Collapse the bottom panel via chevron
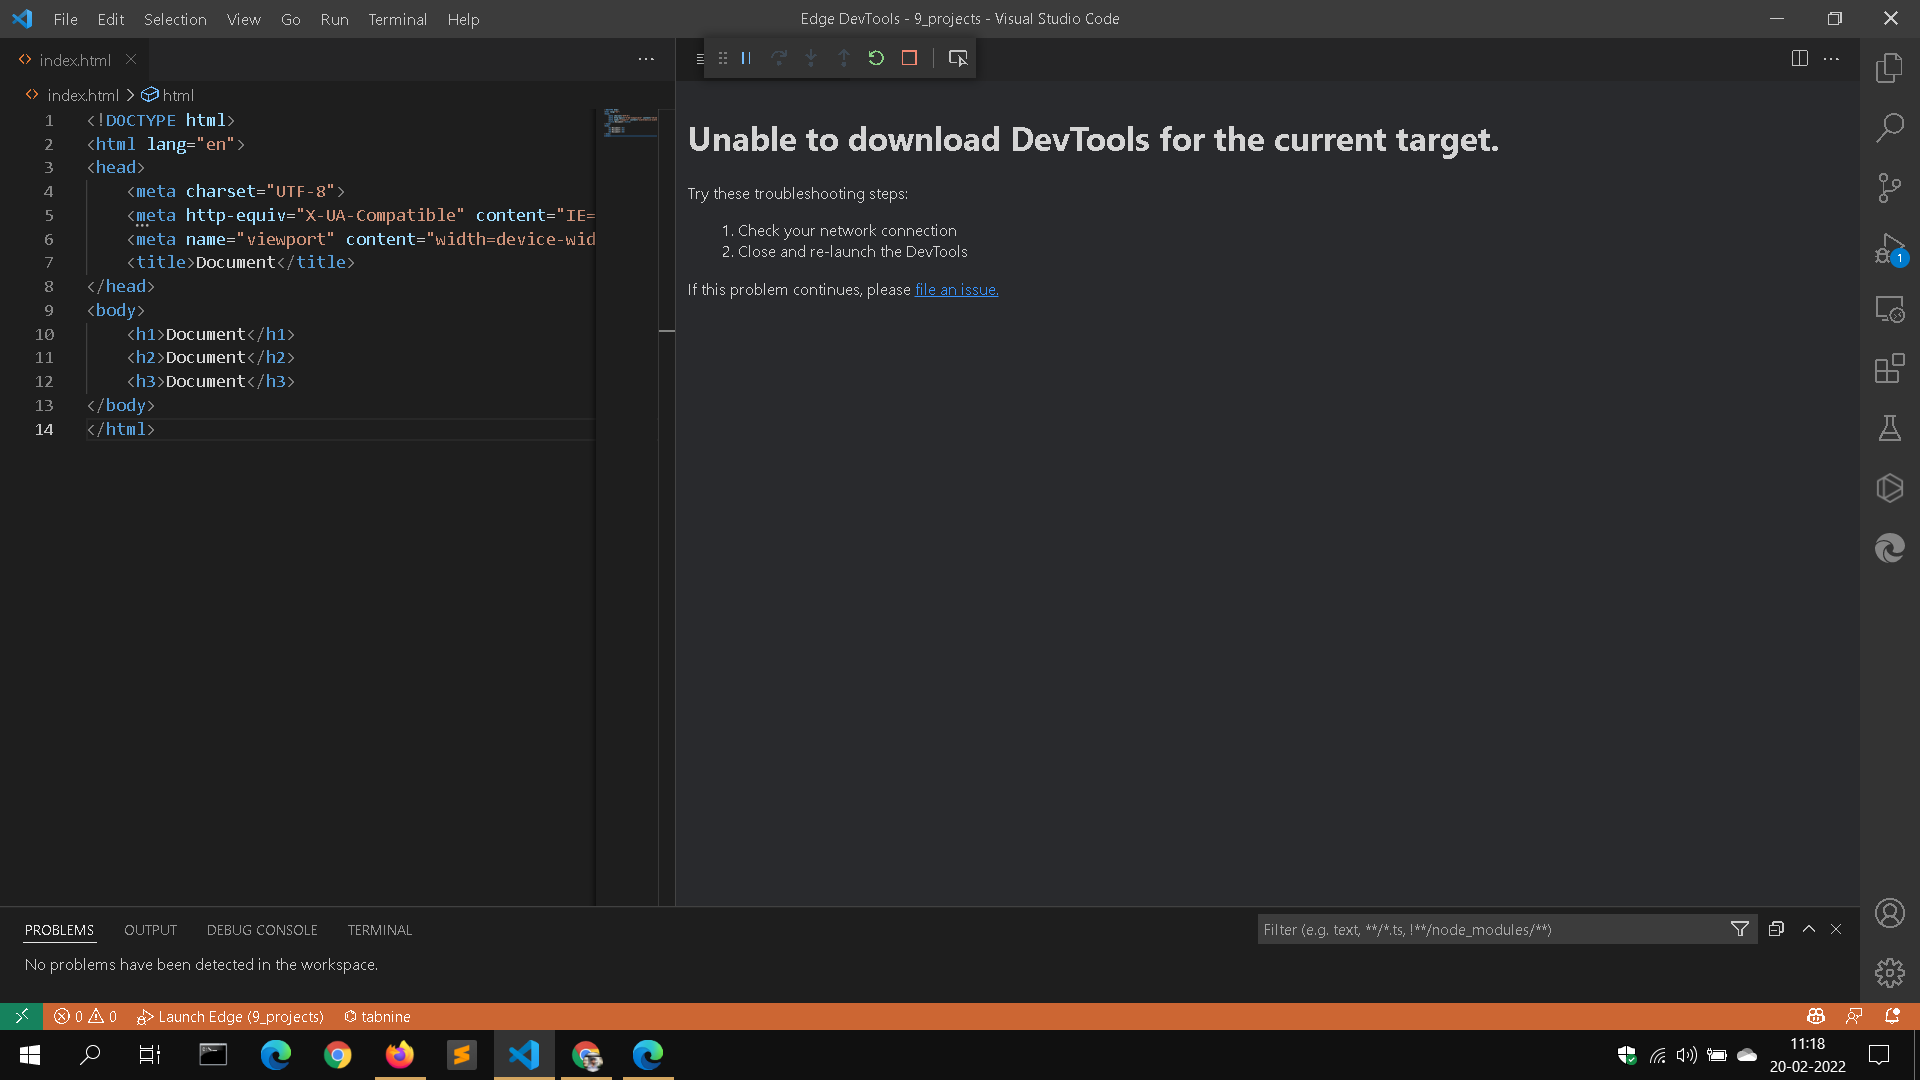 (1808, 929)
